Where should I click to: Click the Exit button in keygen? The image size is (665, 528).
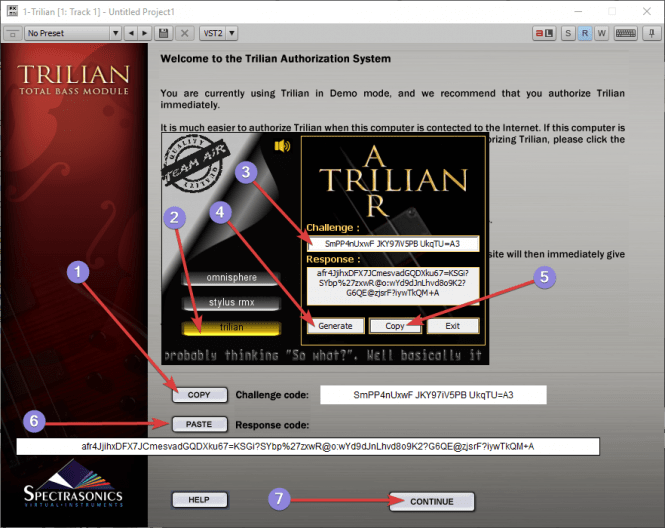[453, 326]
